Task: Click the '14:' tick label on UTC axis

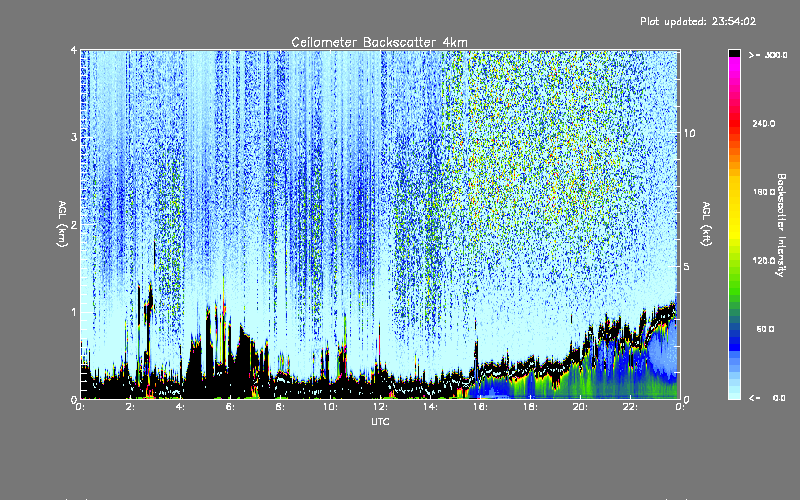Action: coord(430,407)
